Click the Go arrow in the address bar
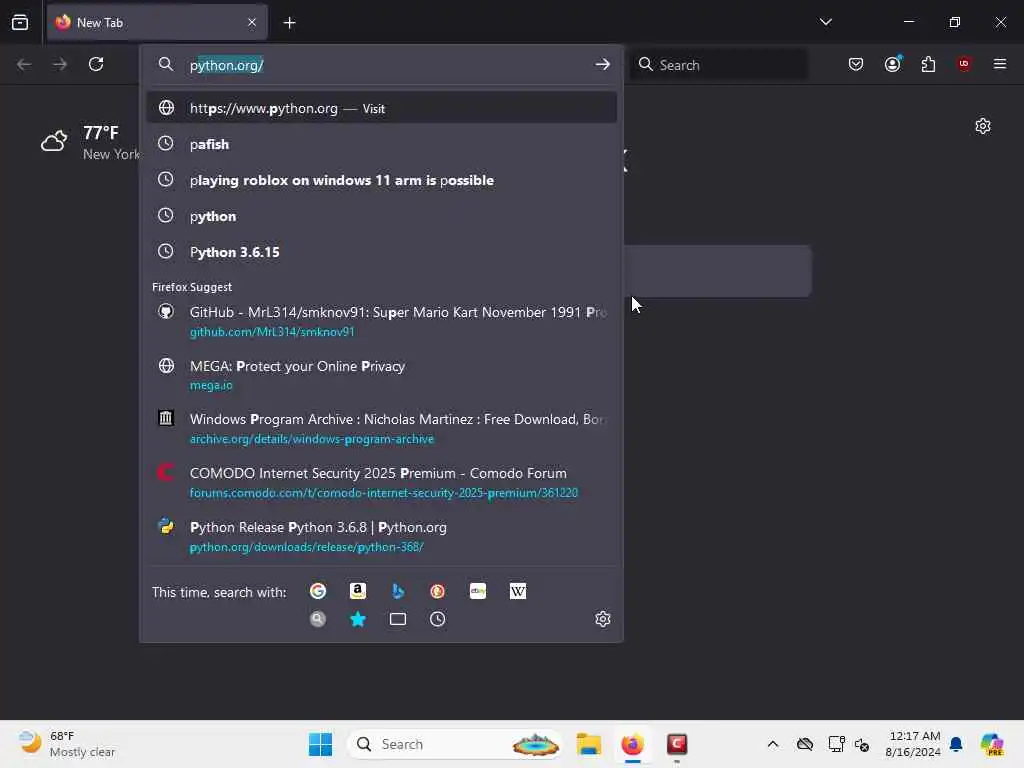The height and width of the screenshot is (768, 1024). [602, 64]
